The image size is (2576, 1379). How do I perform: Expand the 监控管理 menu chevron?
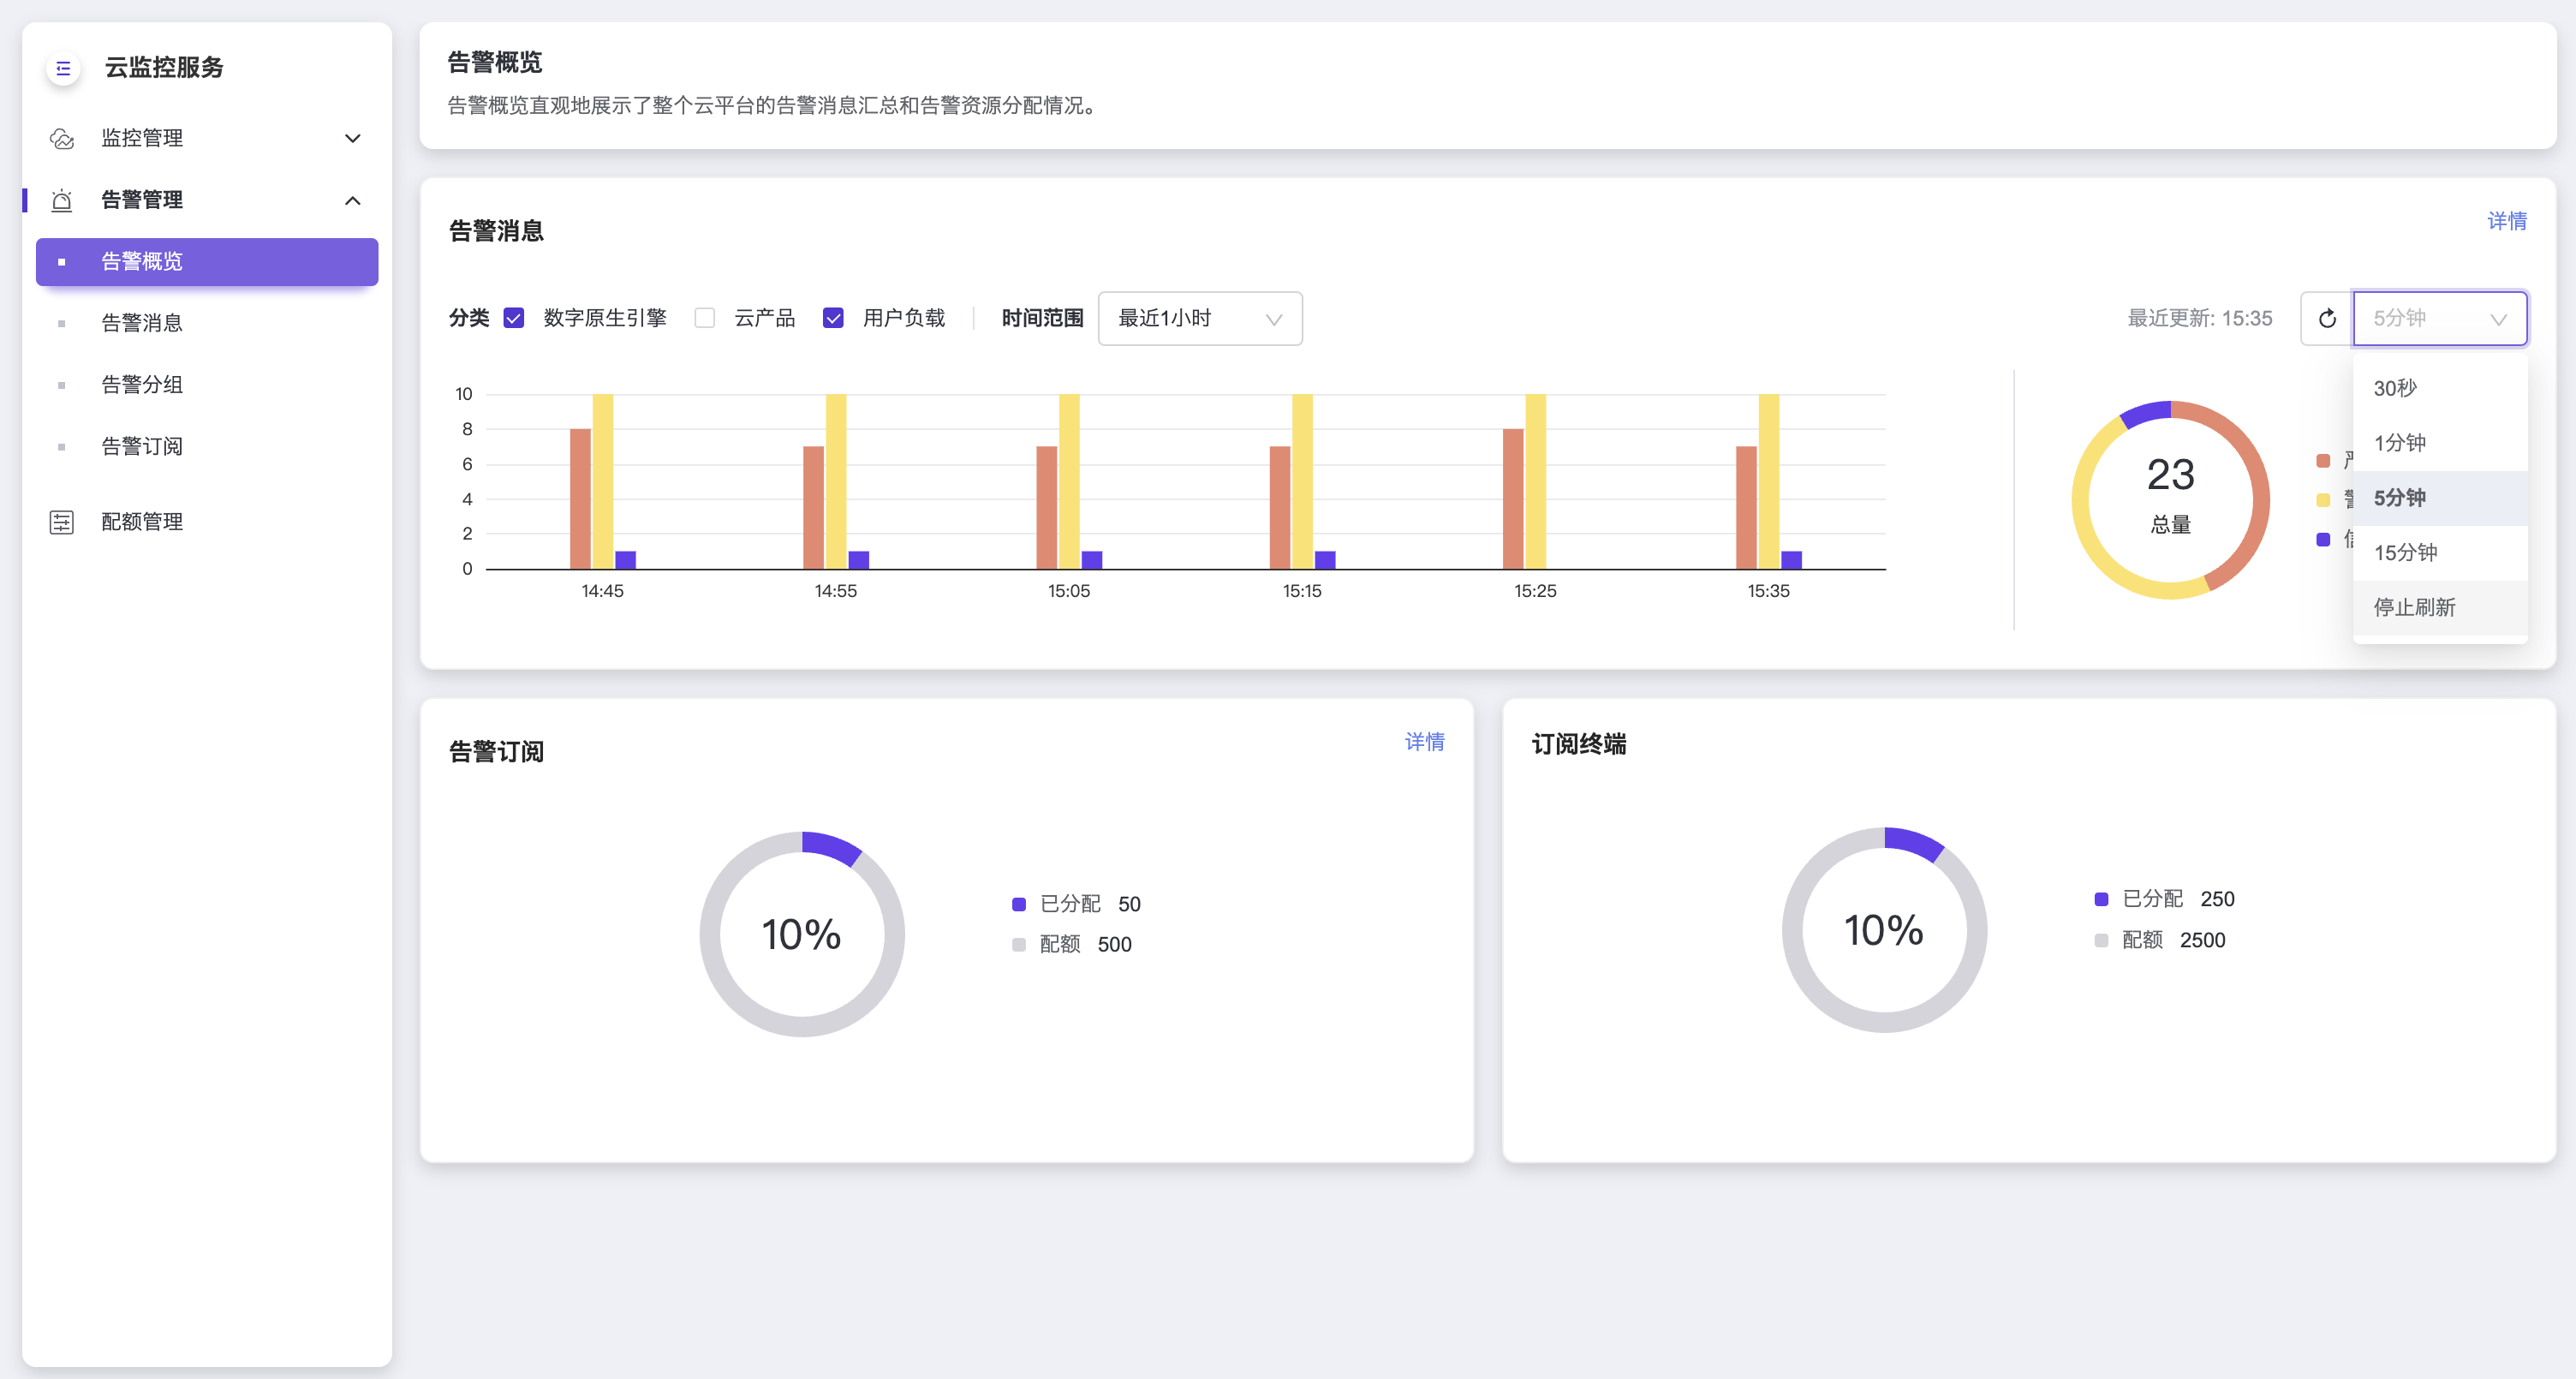[x=352, y=138]
